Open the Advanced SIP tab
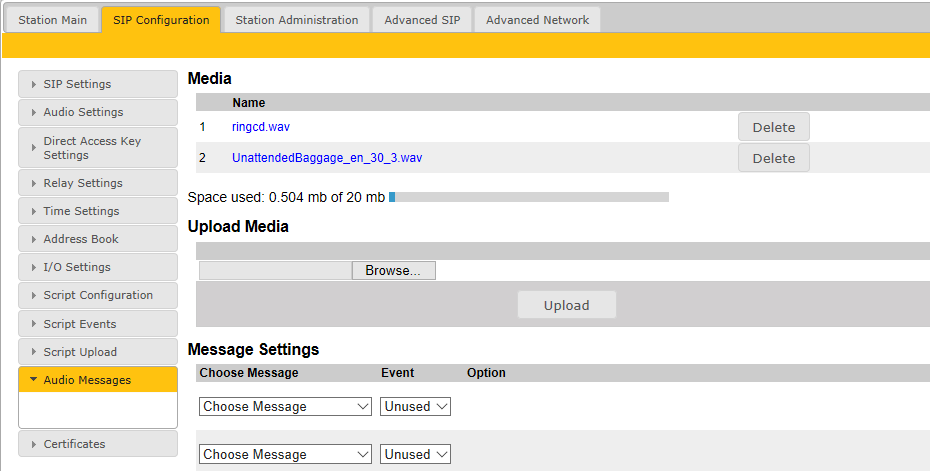The height and width of the screenshot is (471, 930). coord(422,20)
